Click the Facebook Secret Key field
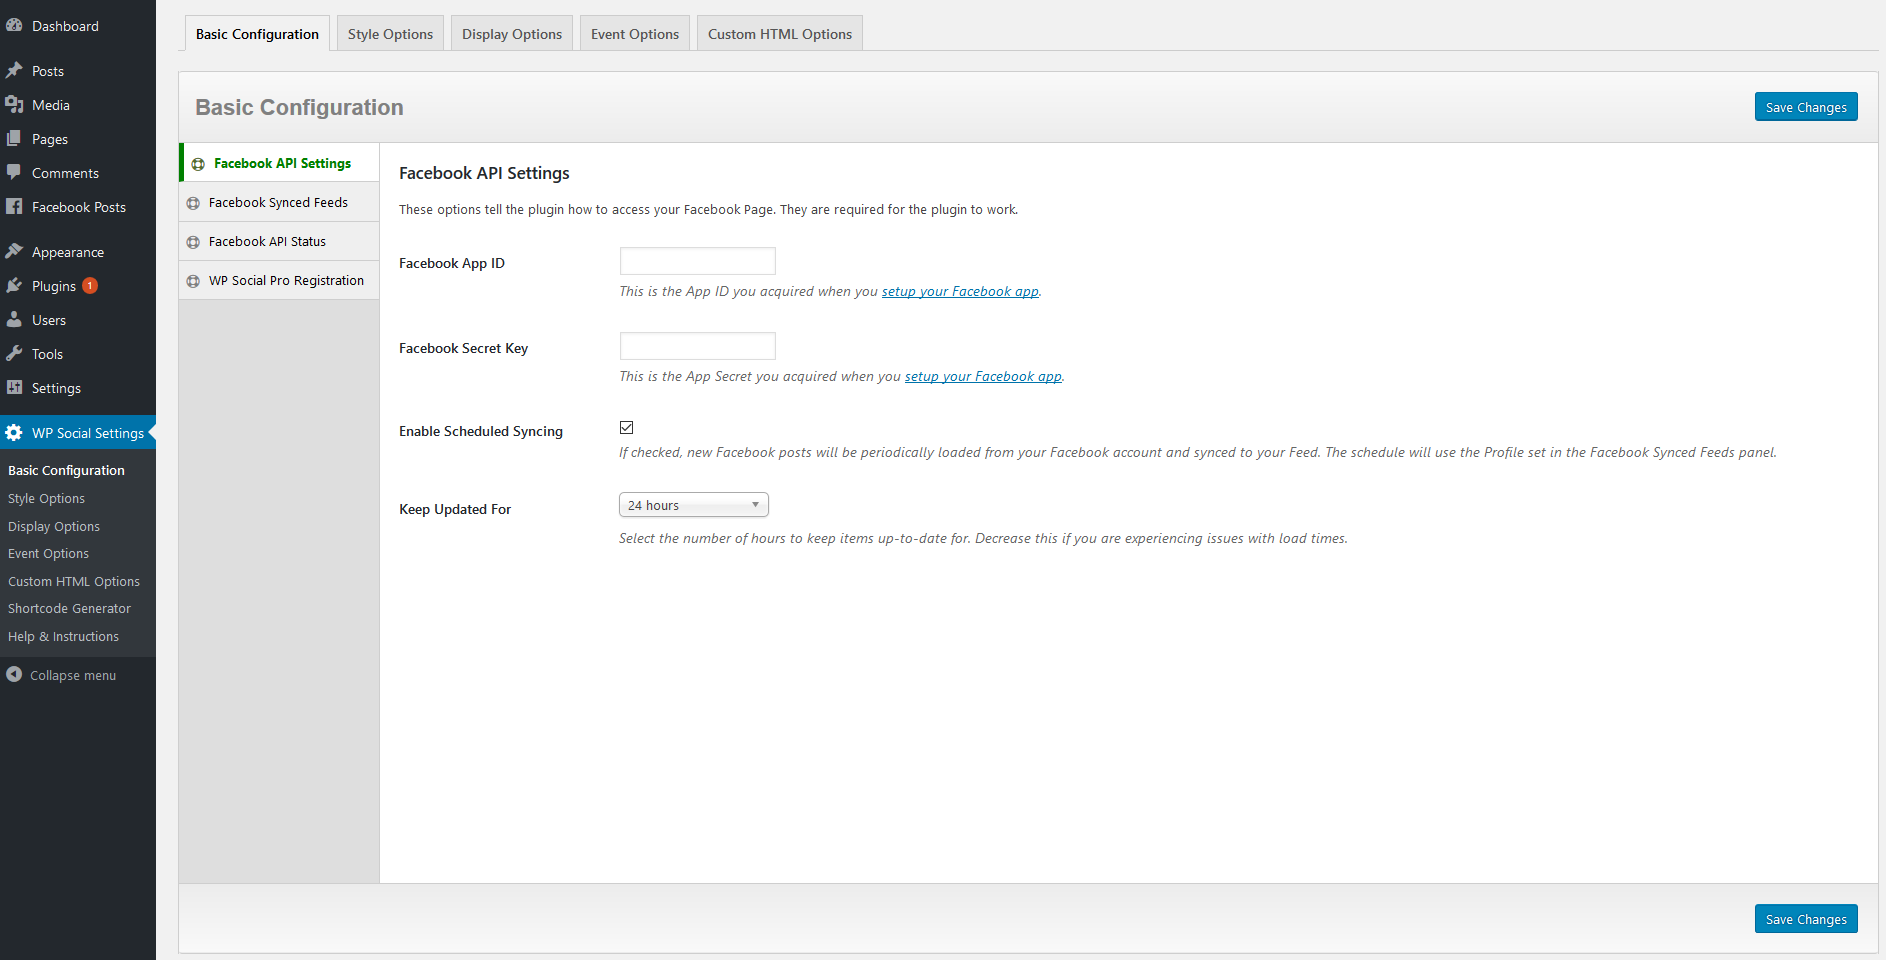The image size is (1886, 960). pyautogui.click(x=697, y=346)
